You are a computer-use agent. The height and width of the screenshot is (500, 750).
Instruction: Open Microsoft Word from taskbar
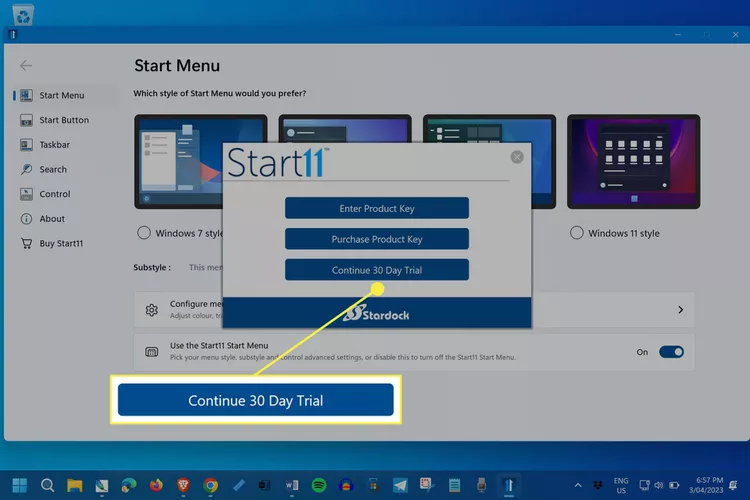pyautogui.click(x=292, y=486)
